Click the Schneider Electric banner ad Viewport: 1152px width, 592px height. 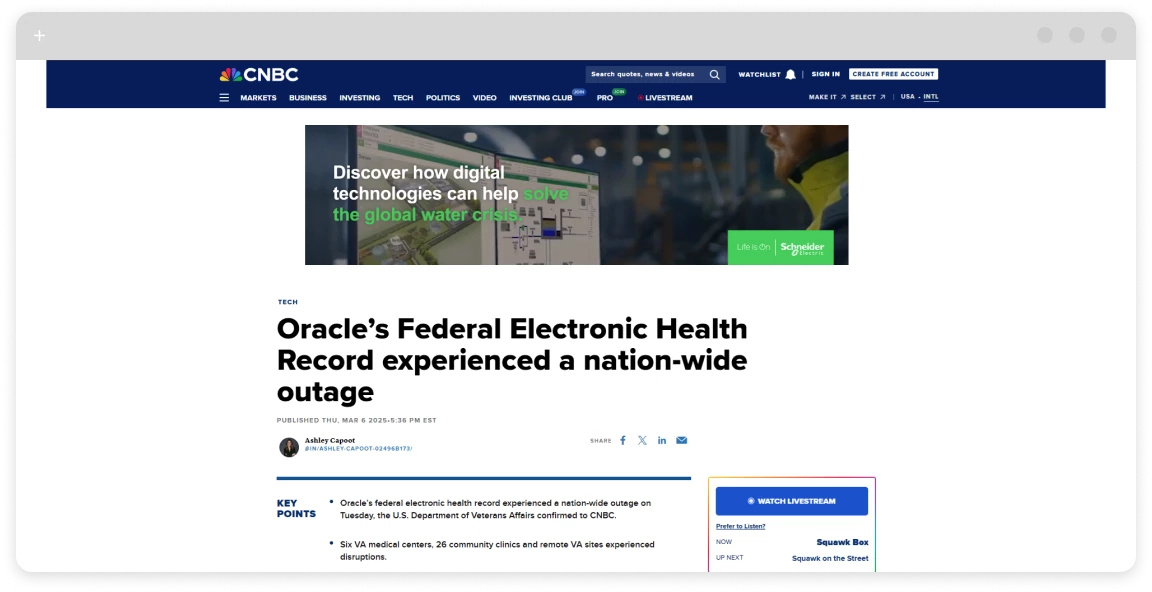577,195
